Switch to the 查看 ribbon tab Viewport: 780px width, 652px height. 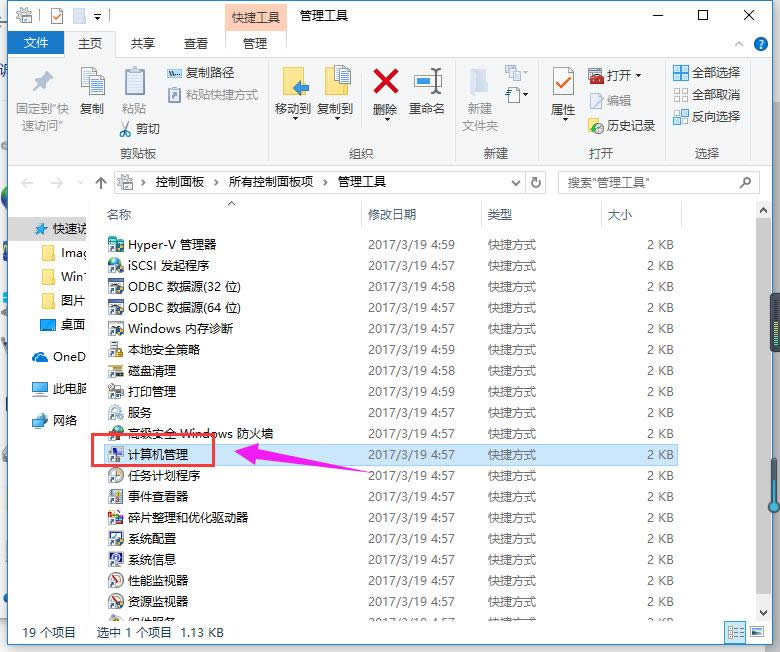[196, 43]
